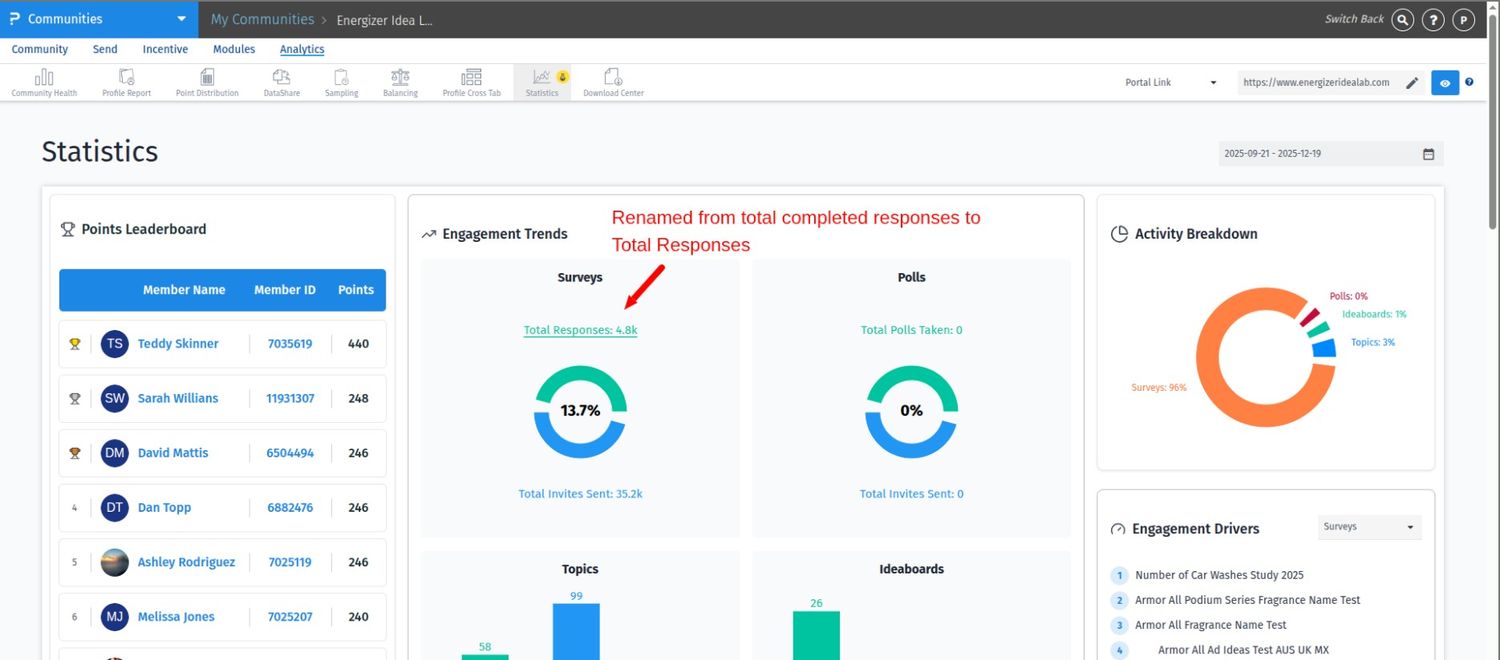Screen dimensions: 1500x660
Task: Open Point Distribution tool
Action: [207, 82]
